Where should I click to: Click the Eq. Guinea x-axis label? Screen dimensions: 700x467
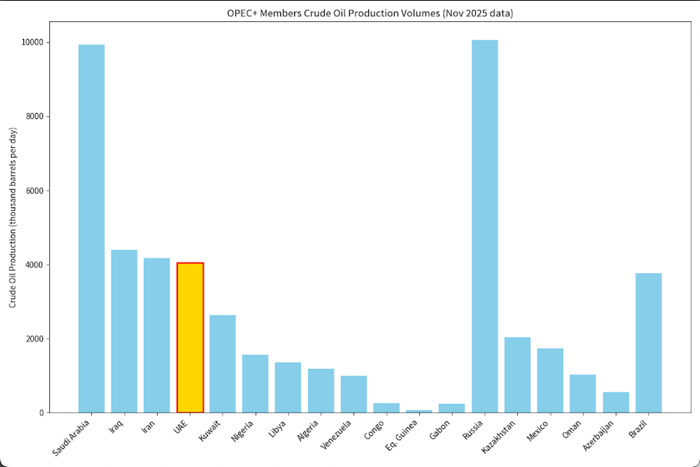pyautogui.click(x=405, y=432)
